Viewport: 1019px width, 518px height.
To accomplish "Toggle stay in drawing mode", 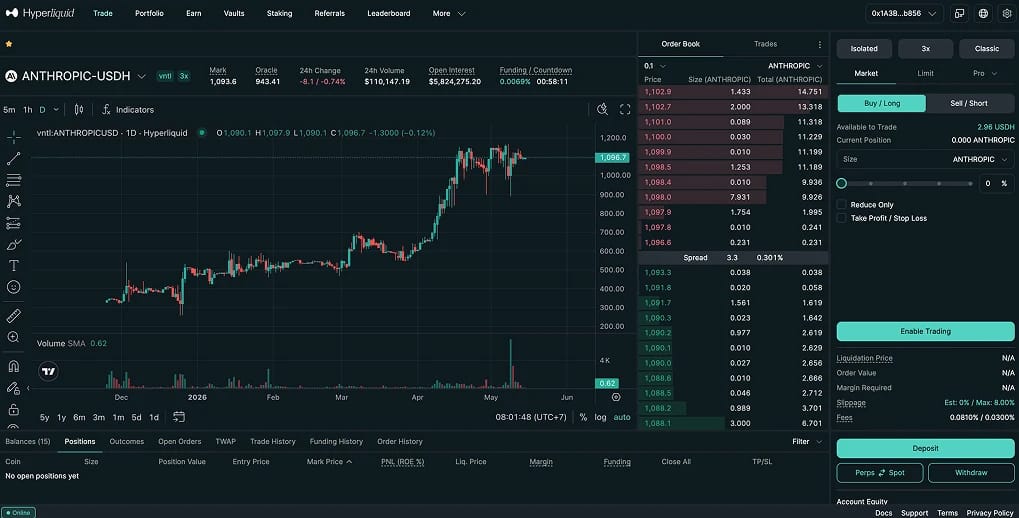I will 14,388.
